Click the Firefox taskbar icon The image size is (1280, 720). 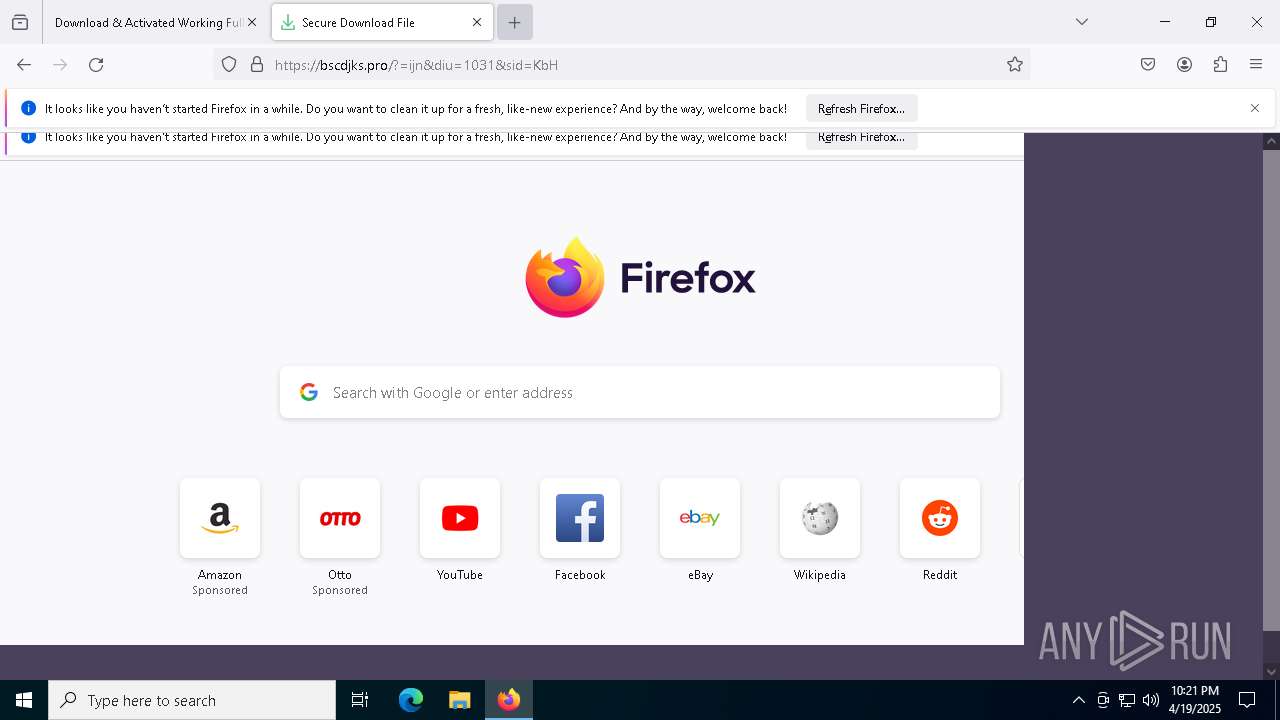(x=509, y=700)
